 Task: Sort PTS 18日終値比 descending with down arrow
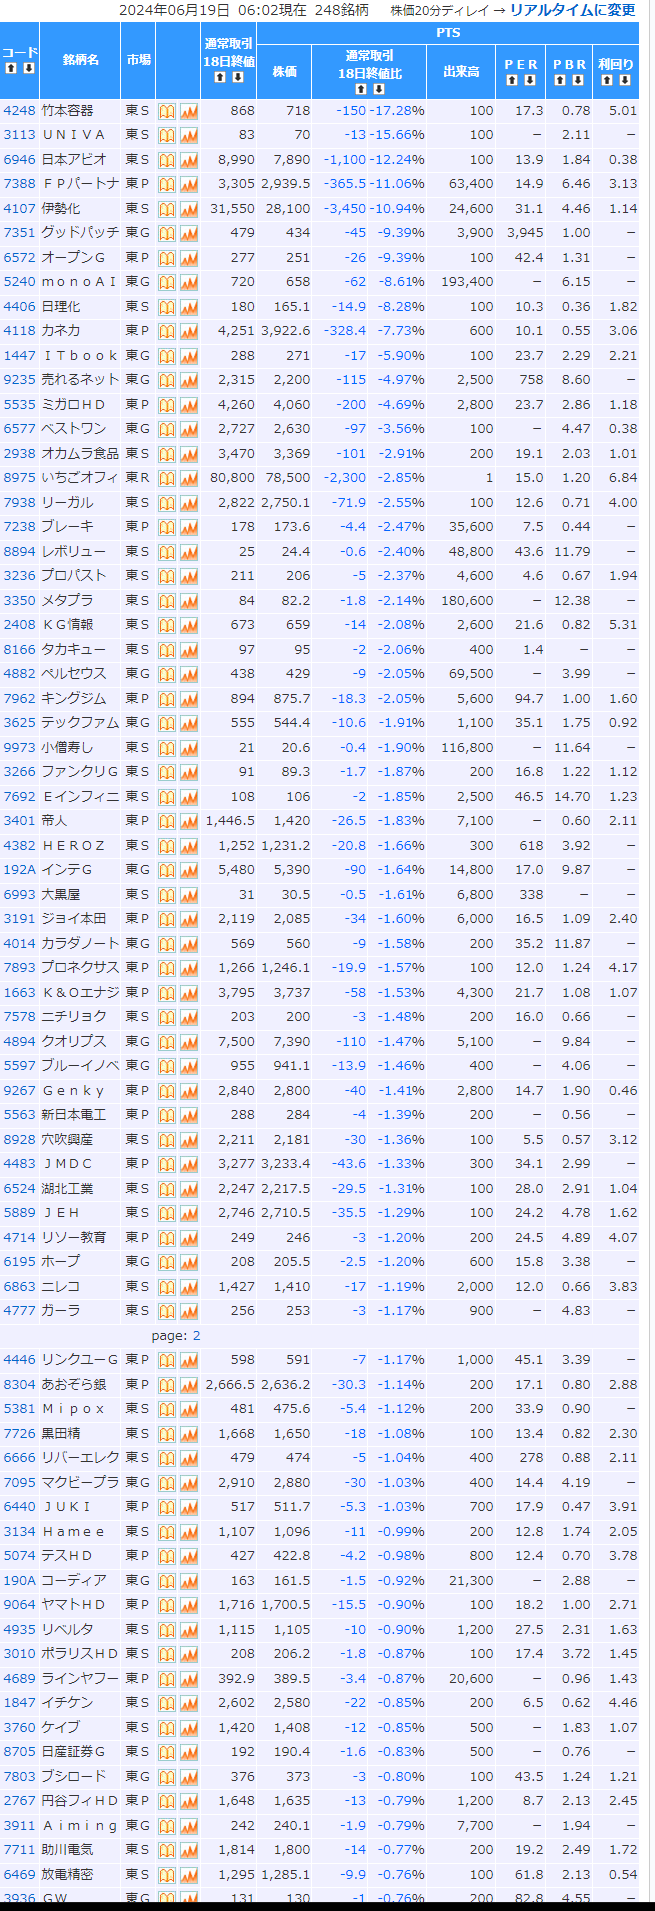click(x=378, y=90)
